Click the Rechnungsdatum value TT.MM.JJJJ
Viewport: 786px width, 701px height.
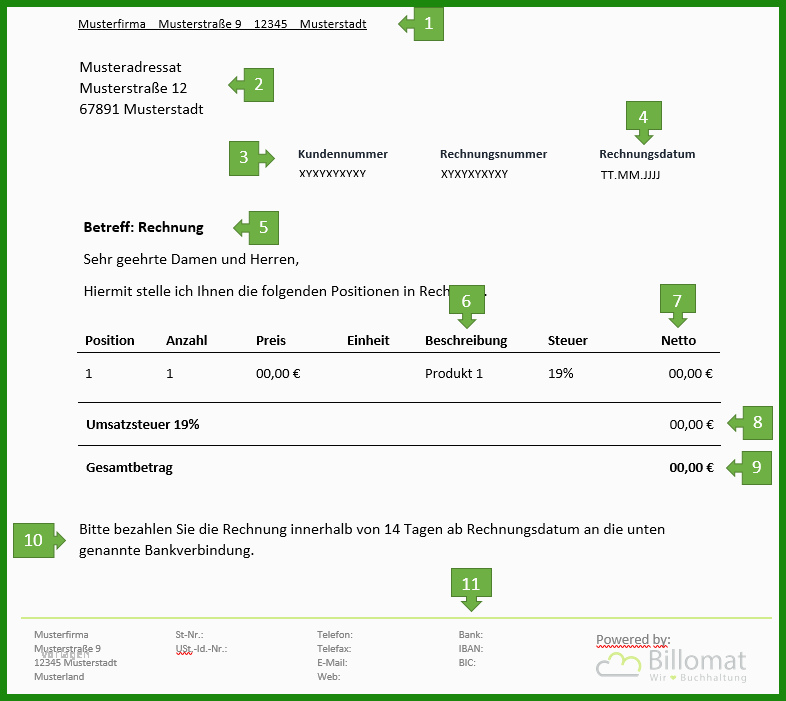point(630,175)
